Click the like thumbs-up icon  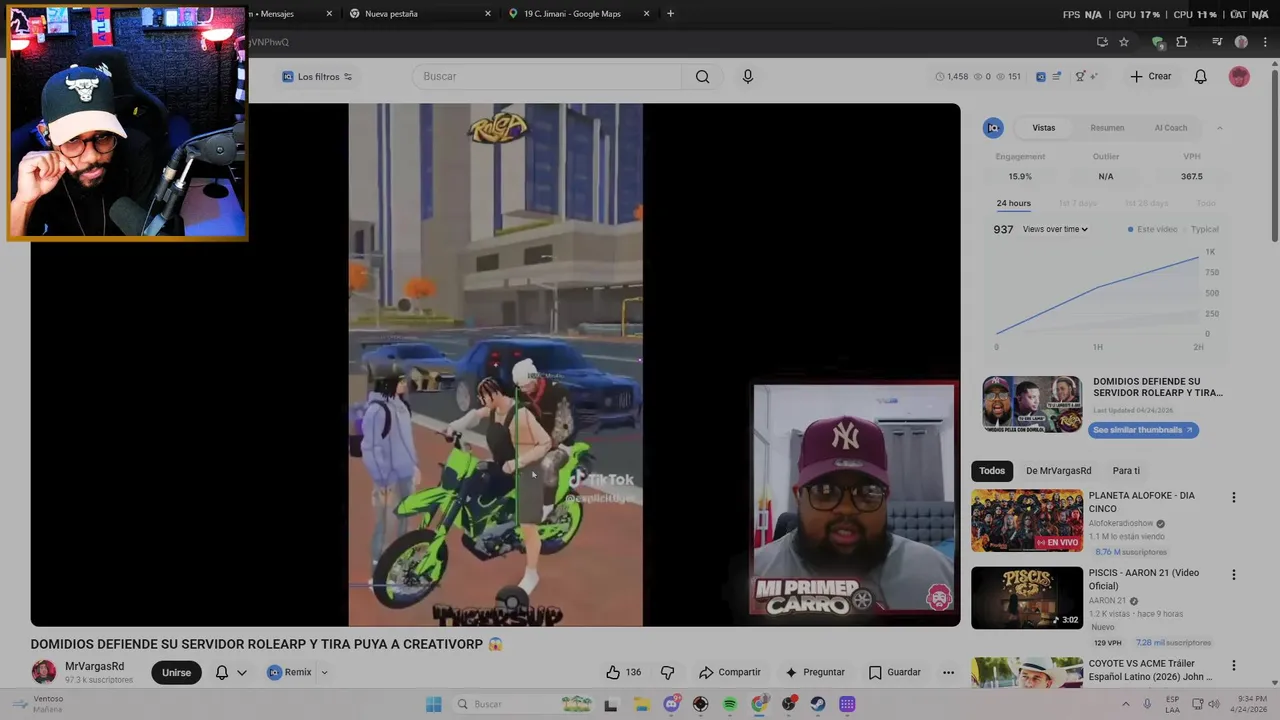613,673
